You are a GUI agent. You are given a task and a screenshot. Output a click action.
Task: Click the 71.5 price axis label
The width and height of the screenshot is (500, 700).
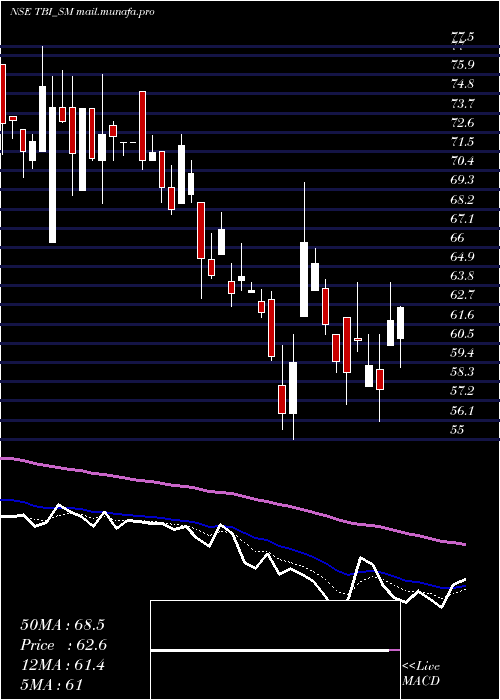pyautogui.click(x=463, y=142)
